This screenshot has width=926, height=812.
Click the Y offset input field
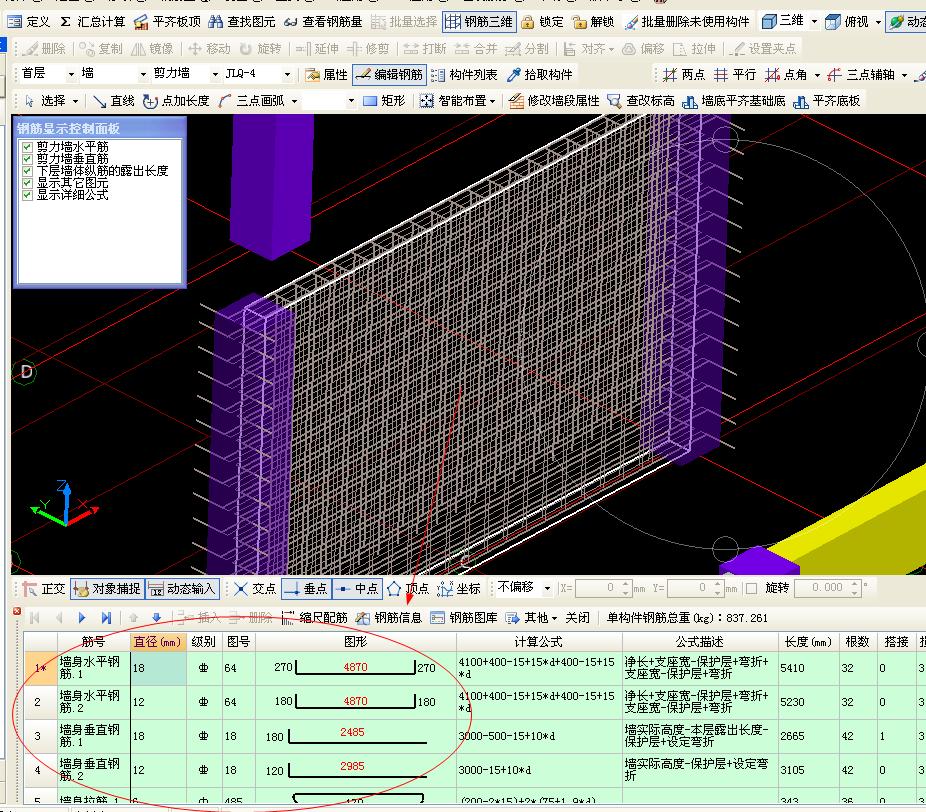(x=696, y=588)
